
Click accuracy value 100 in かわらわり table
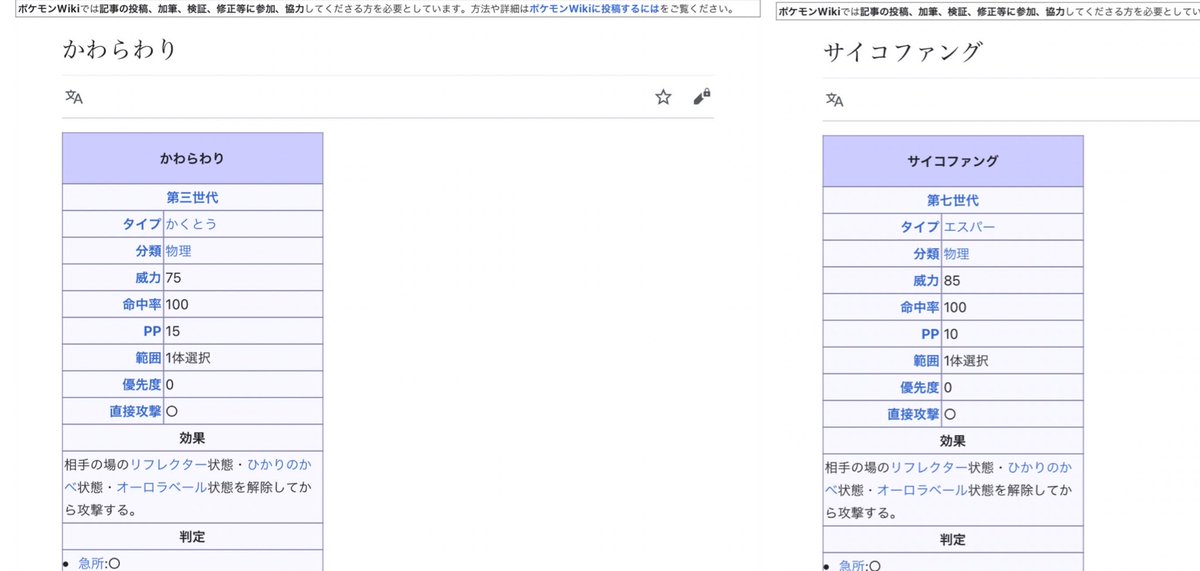tap(177, 304)
